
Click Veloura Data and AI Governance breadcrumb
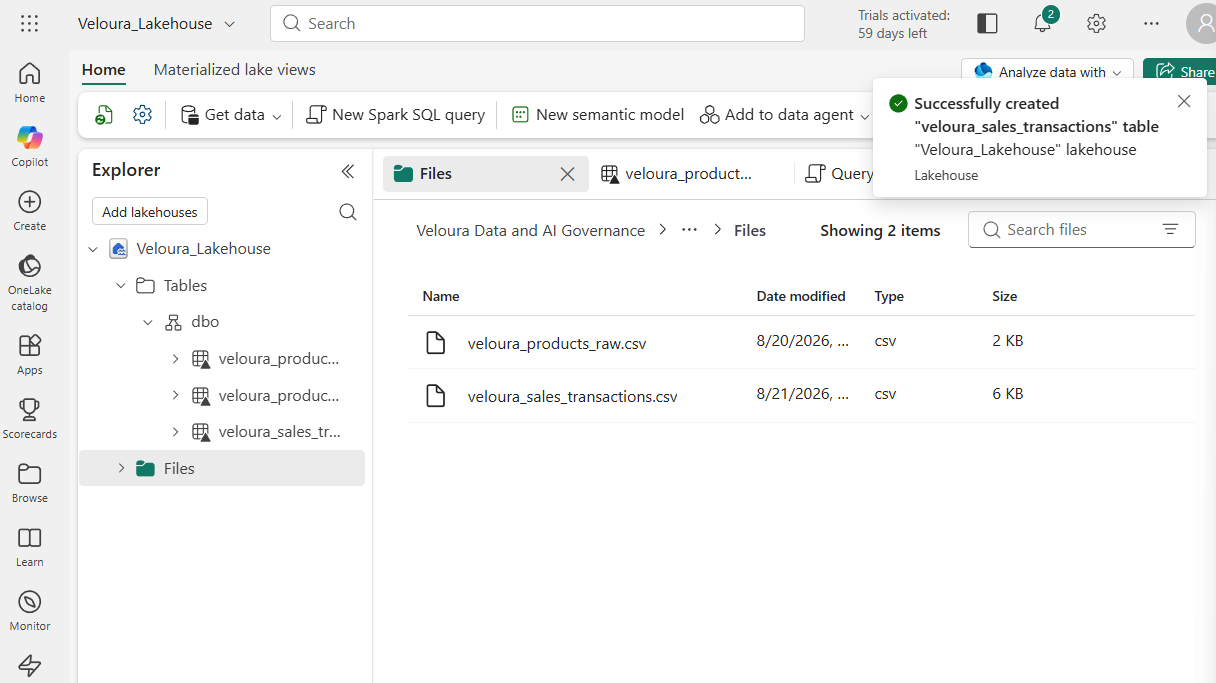coord(530,230)
